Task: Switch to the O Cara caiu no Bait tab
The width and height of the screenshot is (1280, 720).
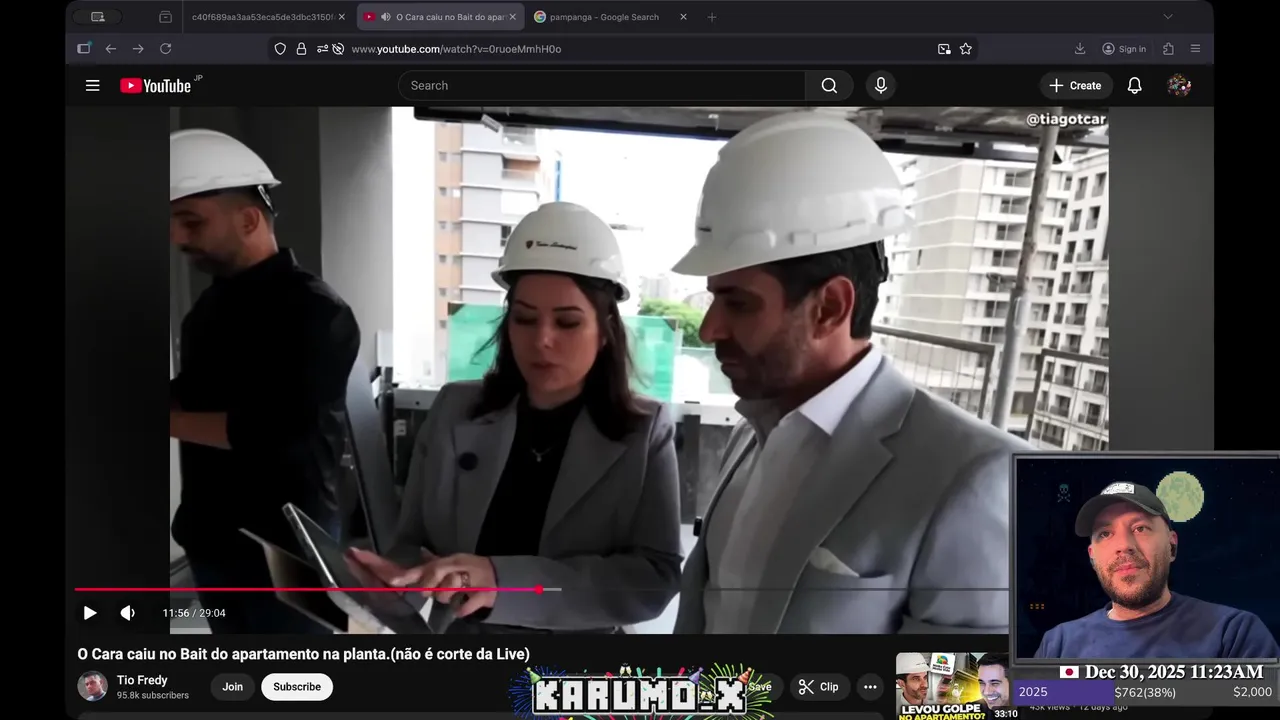Action: coord(440,17)
